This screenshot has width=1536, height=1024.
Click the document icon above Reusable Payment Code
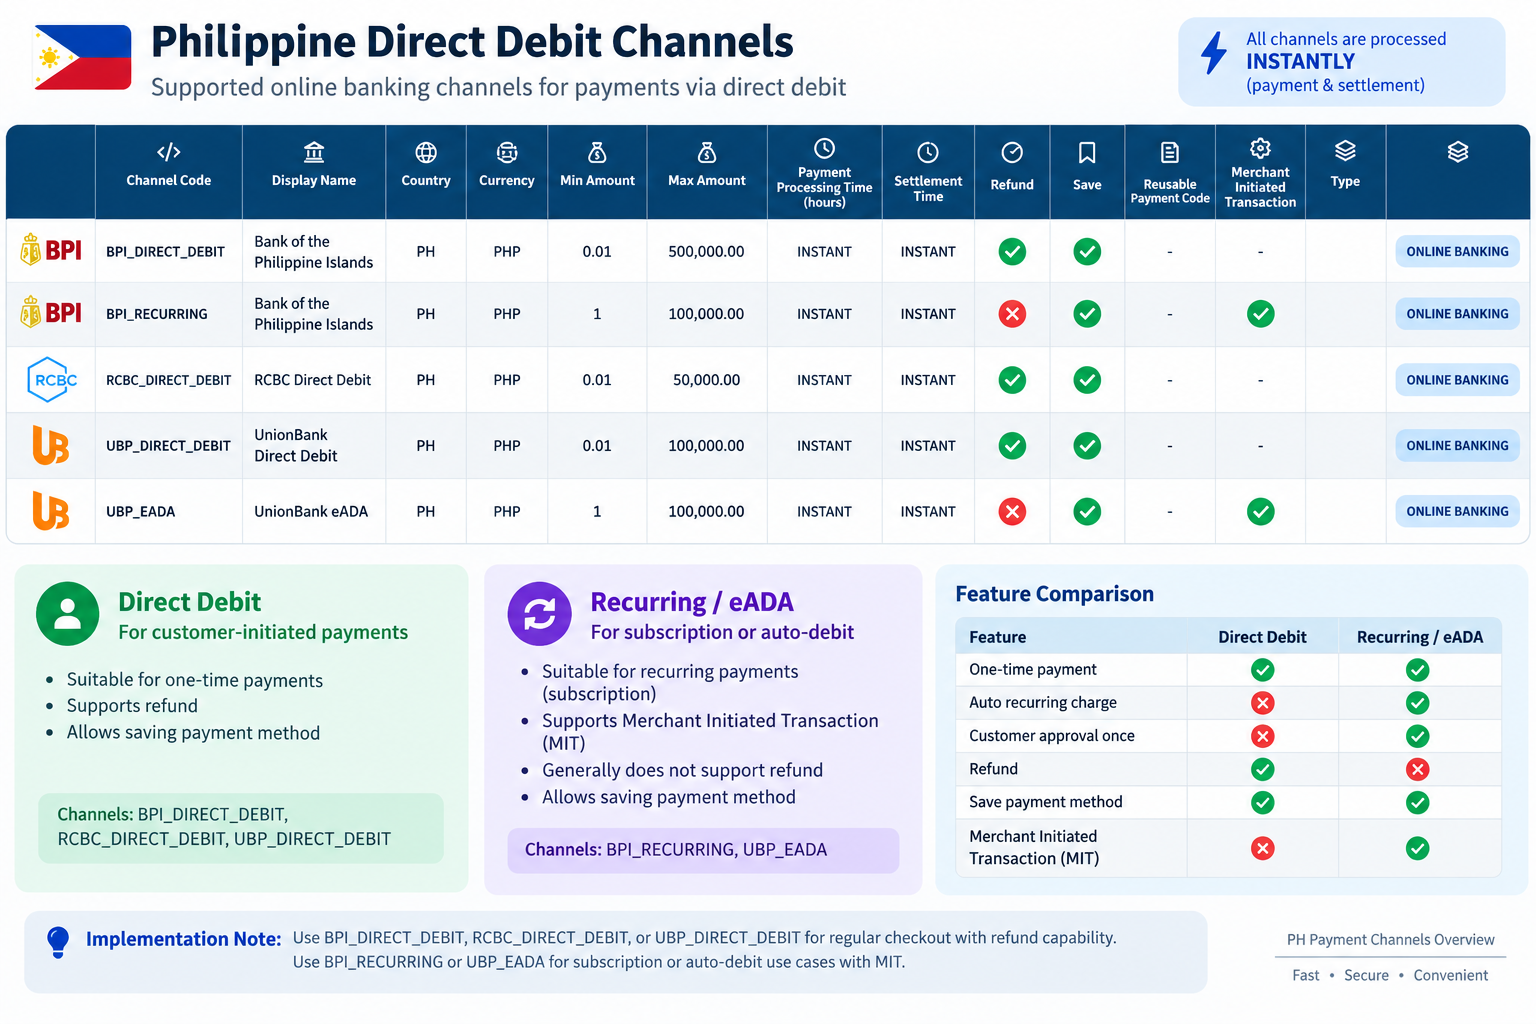coord(1170,152)
